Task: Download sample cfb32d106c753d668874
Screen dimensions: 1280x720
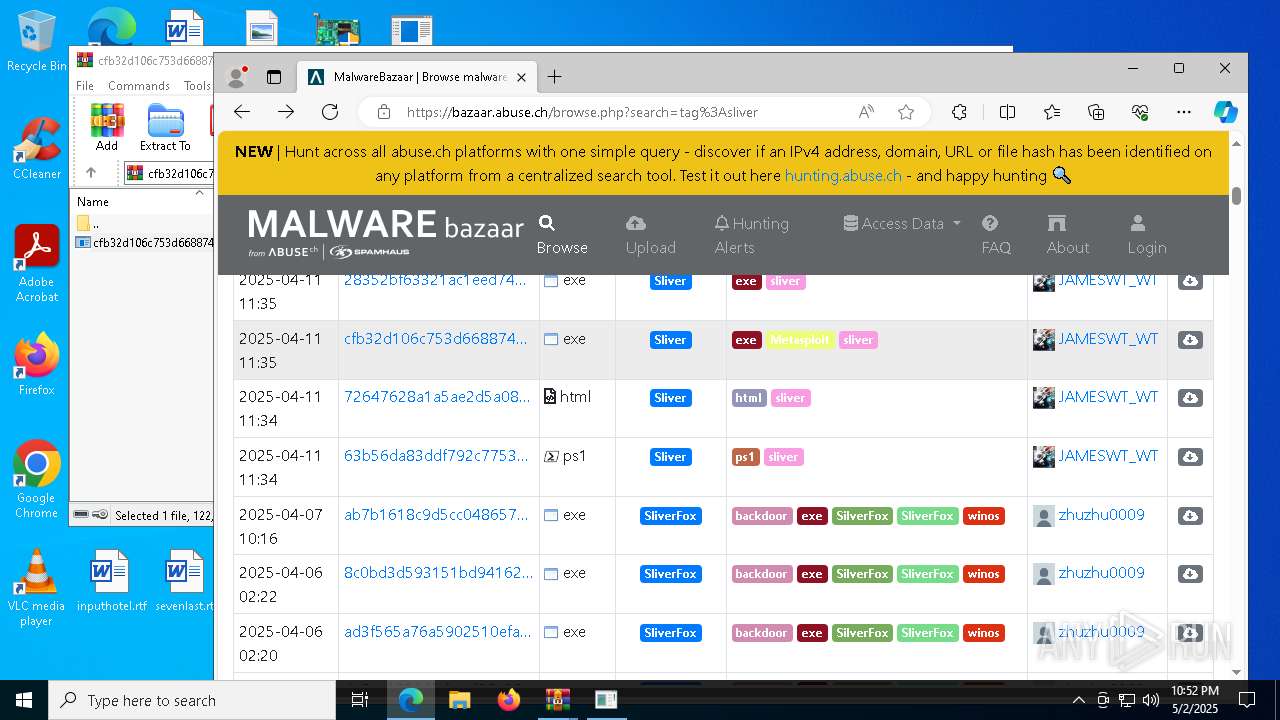Action: [x=1190, y=340]
